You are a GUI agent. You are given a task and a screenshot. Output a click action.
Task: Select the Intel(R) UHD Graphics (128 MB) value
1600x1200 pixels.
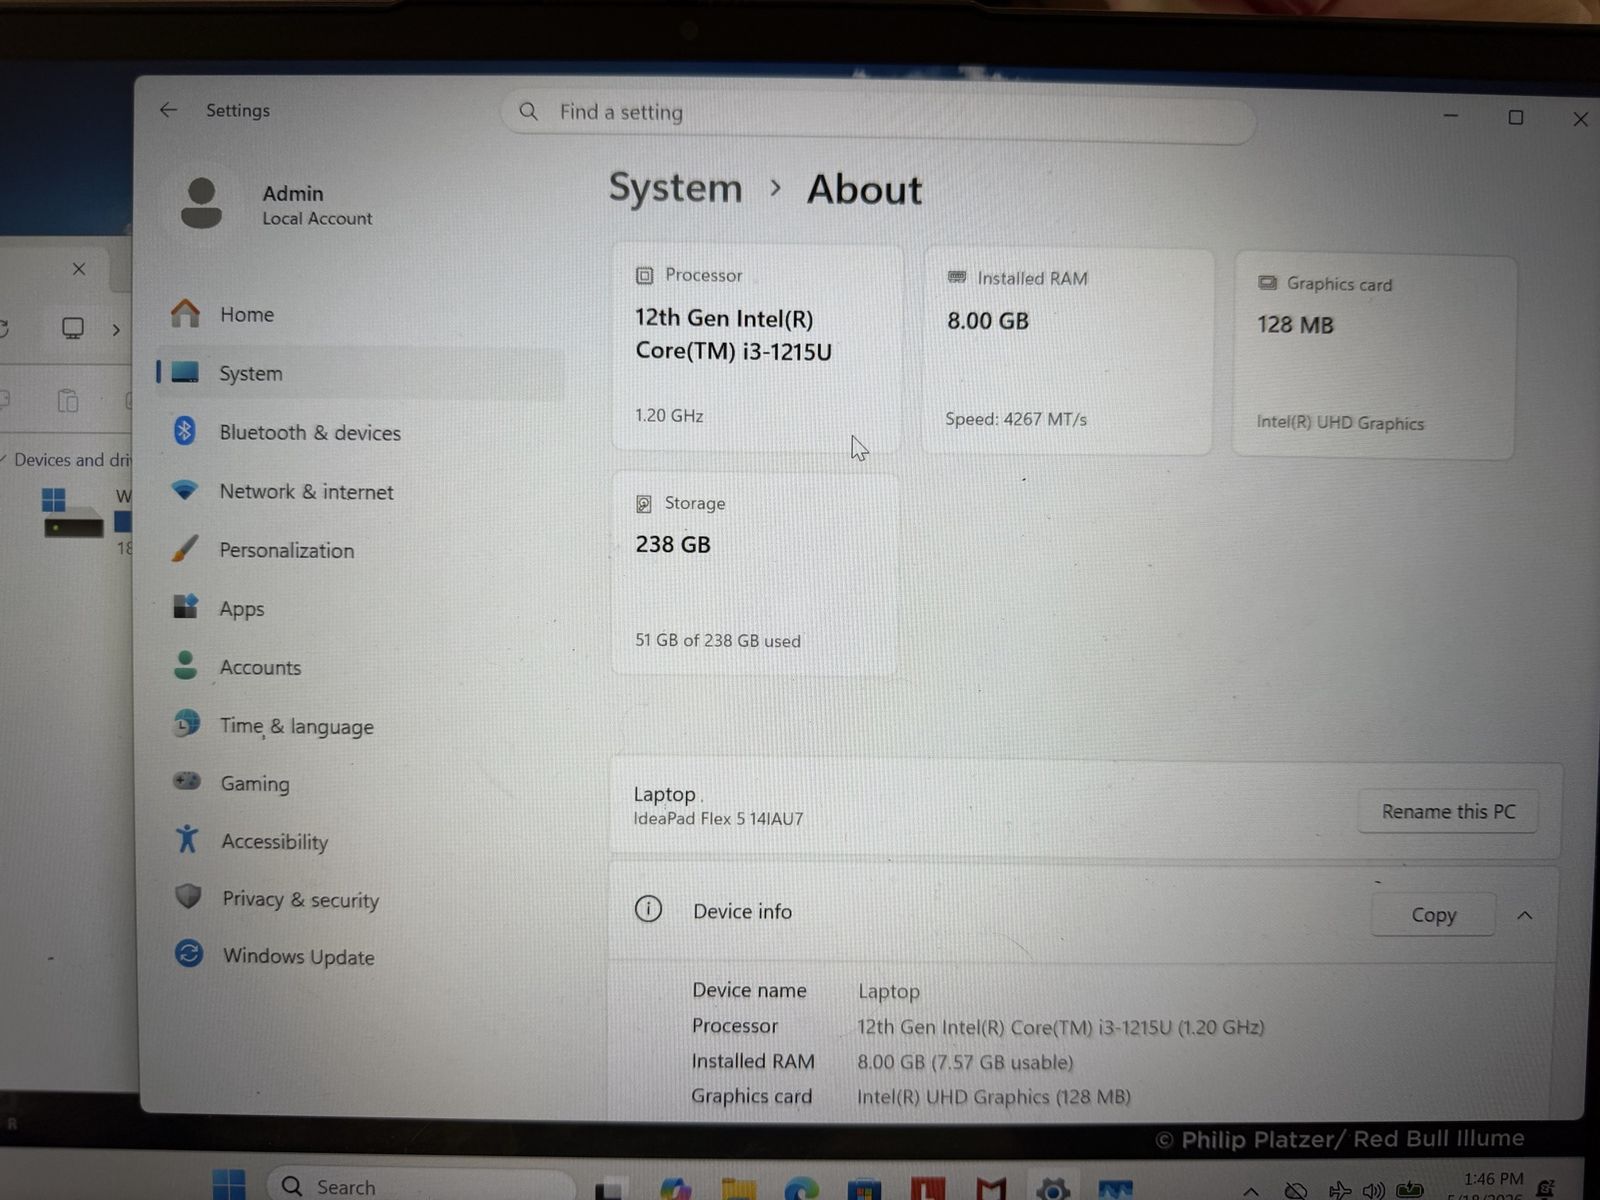994,1097
